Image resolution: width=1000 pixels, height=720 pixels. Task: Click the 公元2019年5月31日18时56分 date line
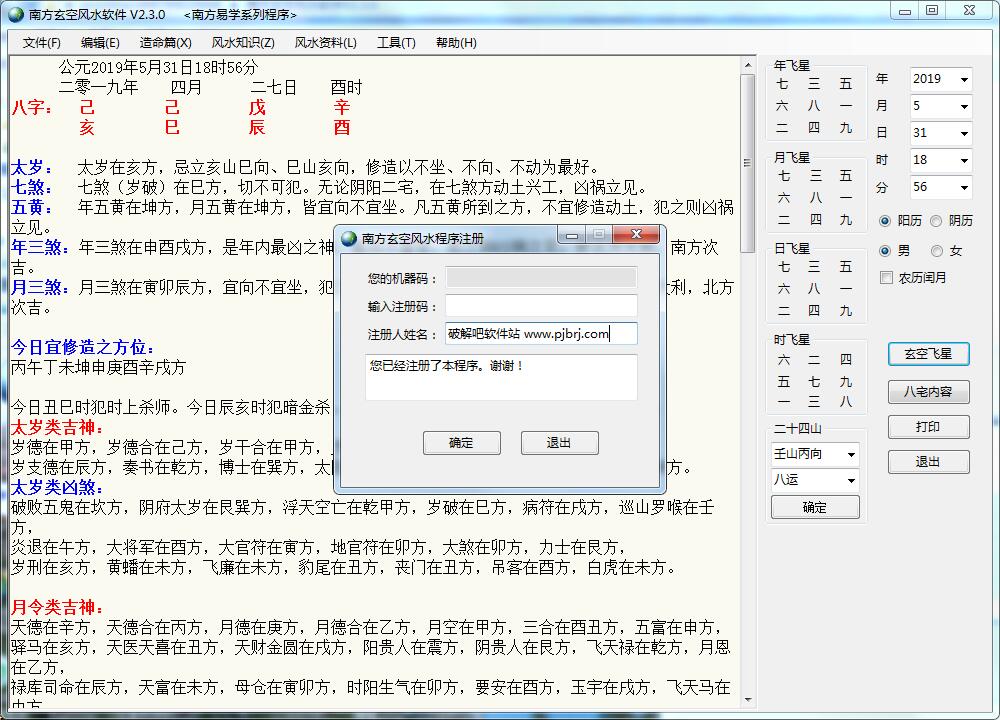tap(159, 68)
